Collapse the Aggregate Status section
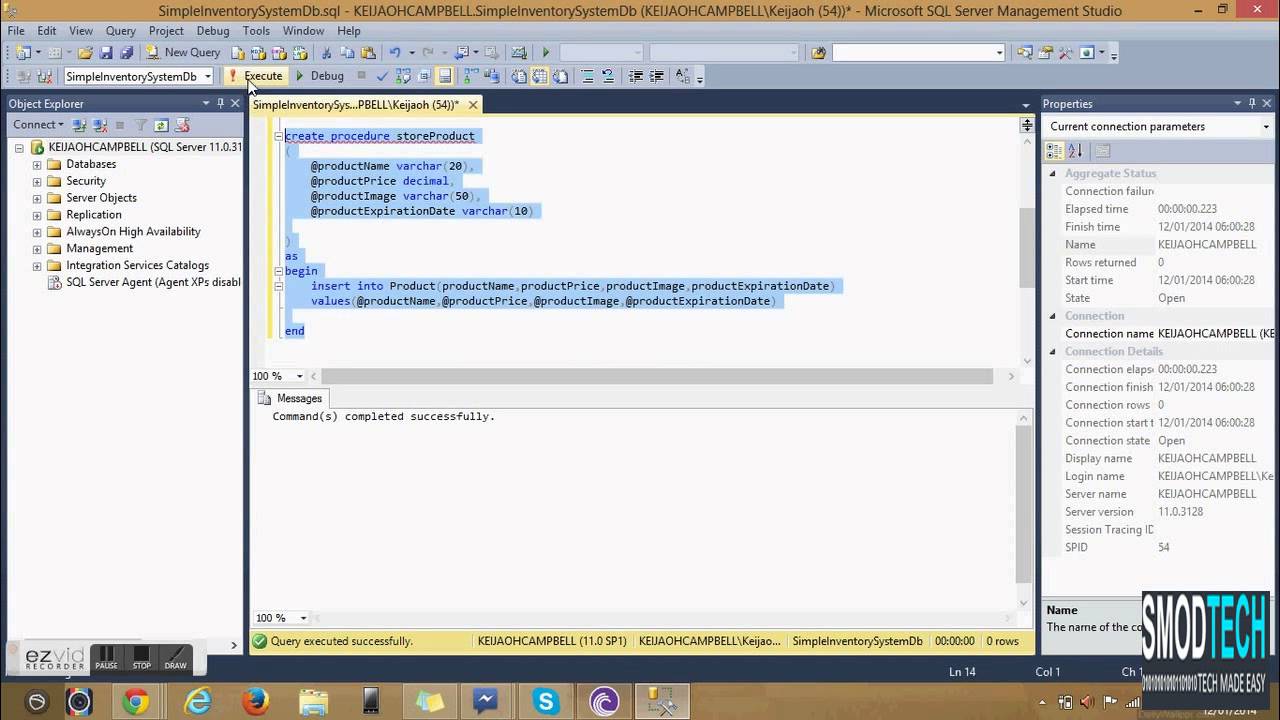The width and height of the screenshot is (1280, 720). pos(1052,174)
